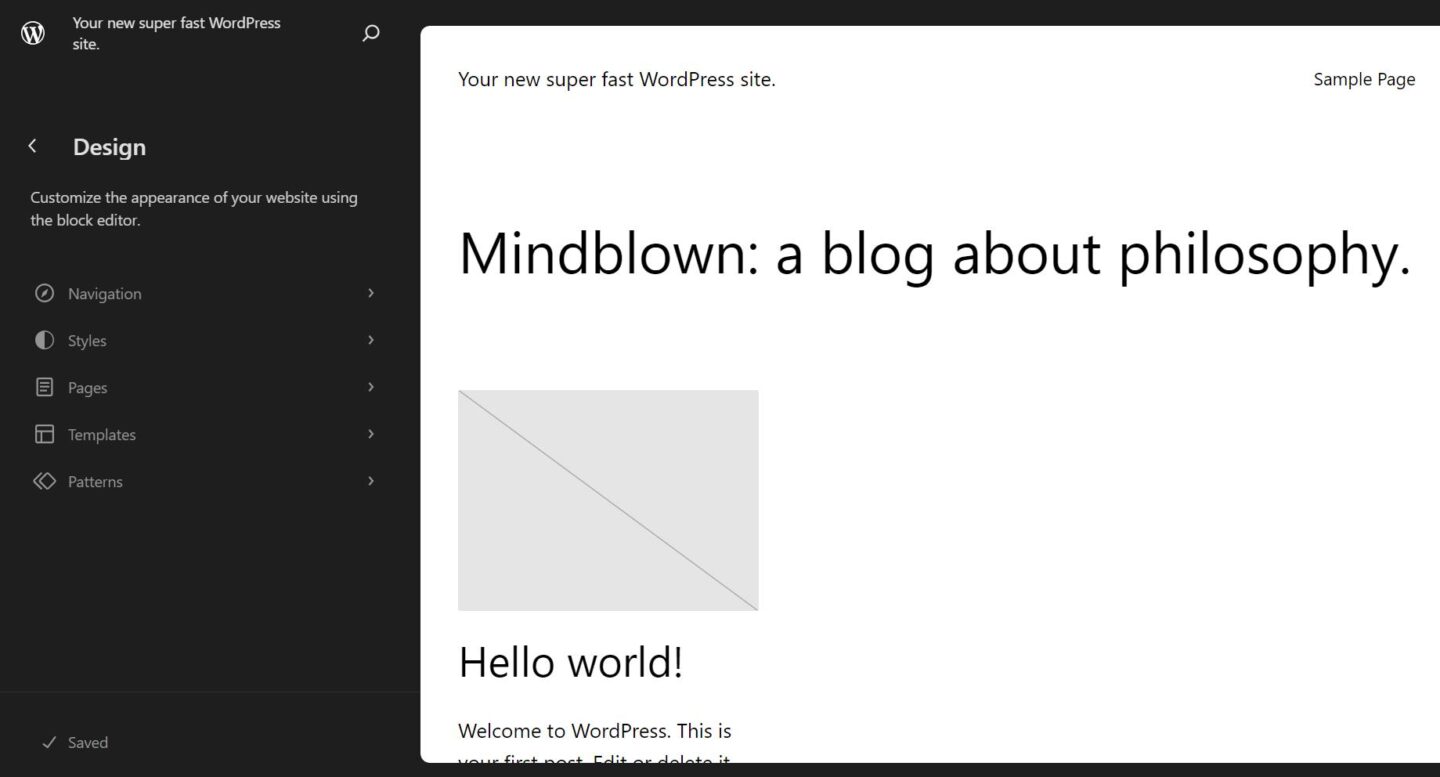Click the Hello world! post title
1440x777 pixels.
tap(571, 662)
